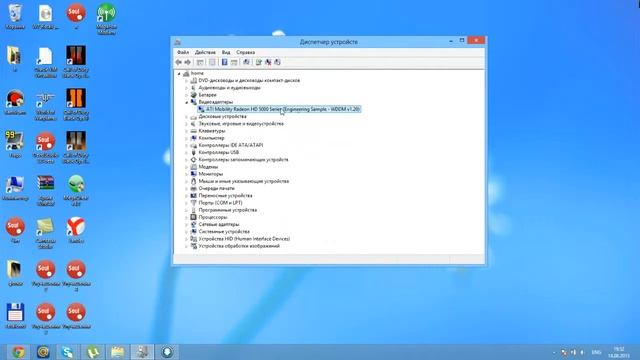Toggle the action pane toolbar icon
This screenshot has width=640, height=360.
tap(234, 62)
